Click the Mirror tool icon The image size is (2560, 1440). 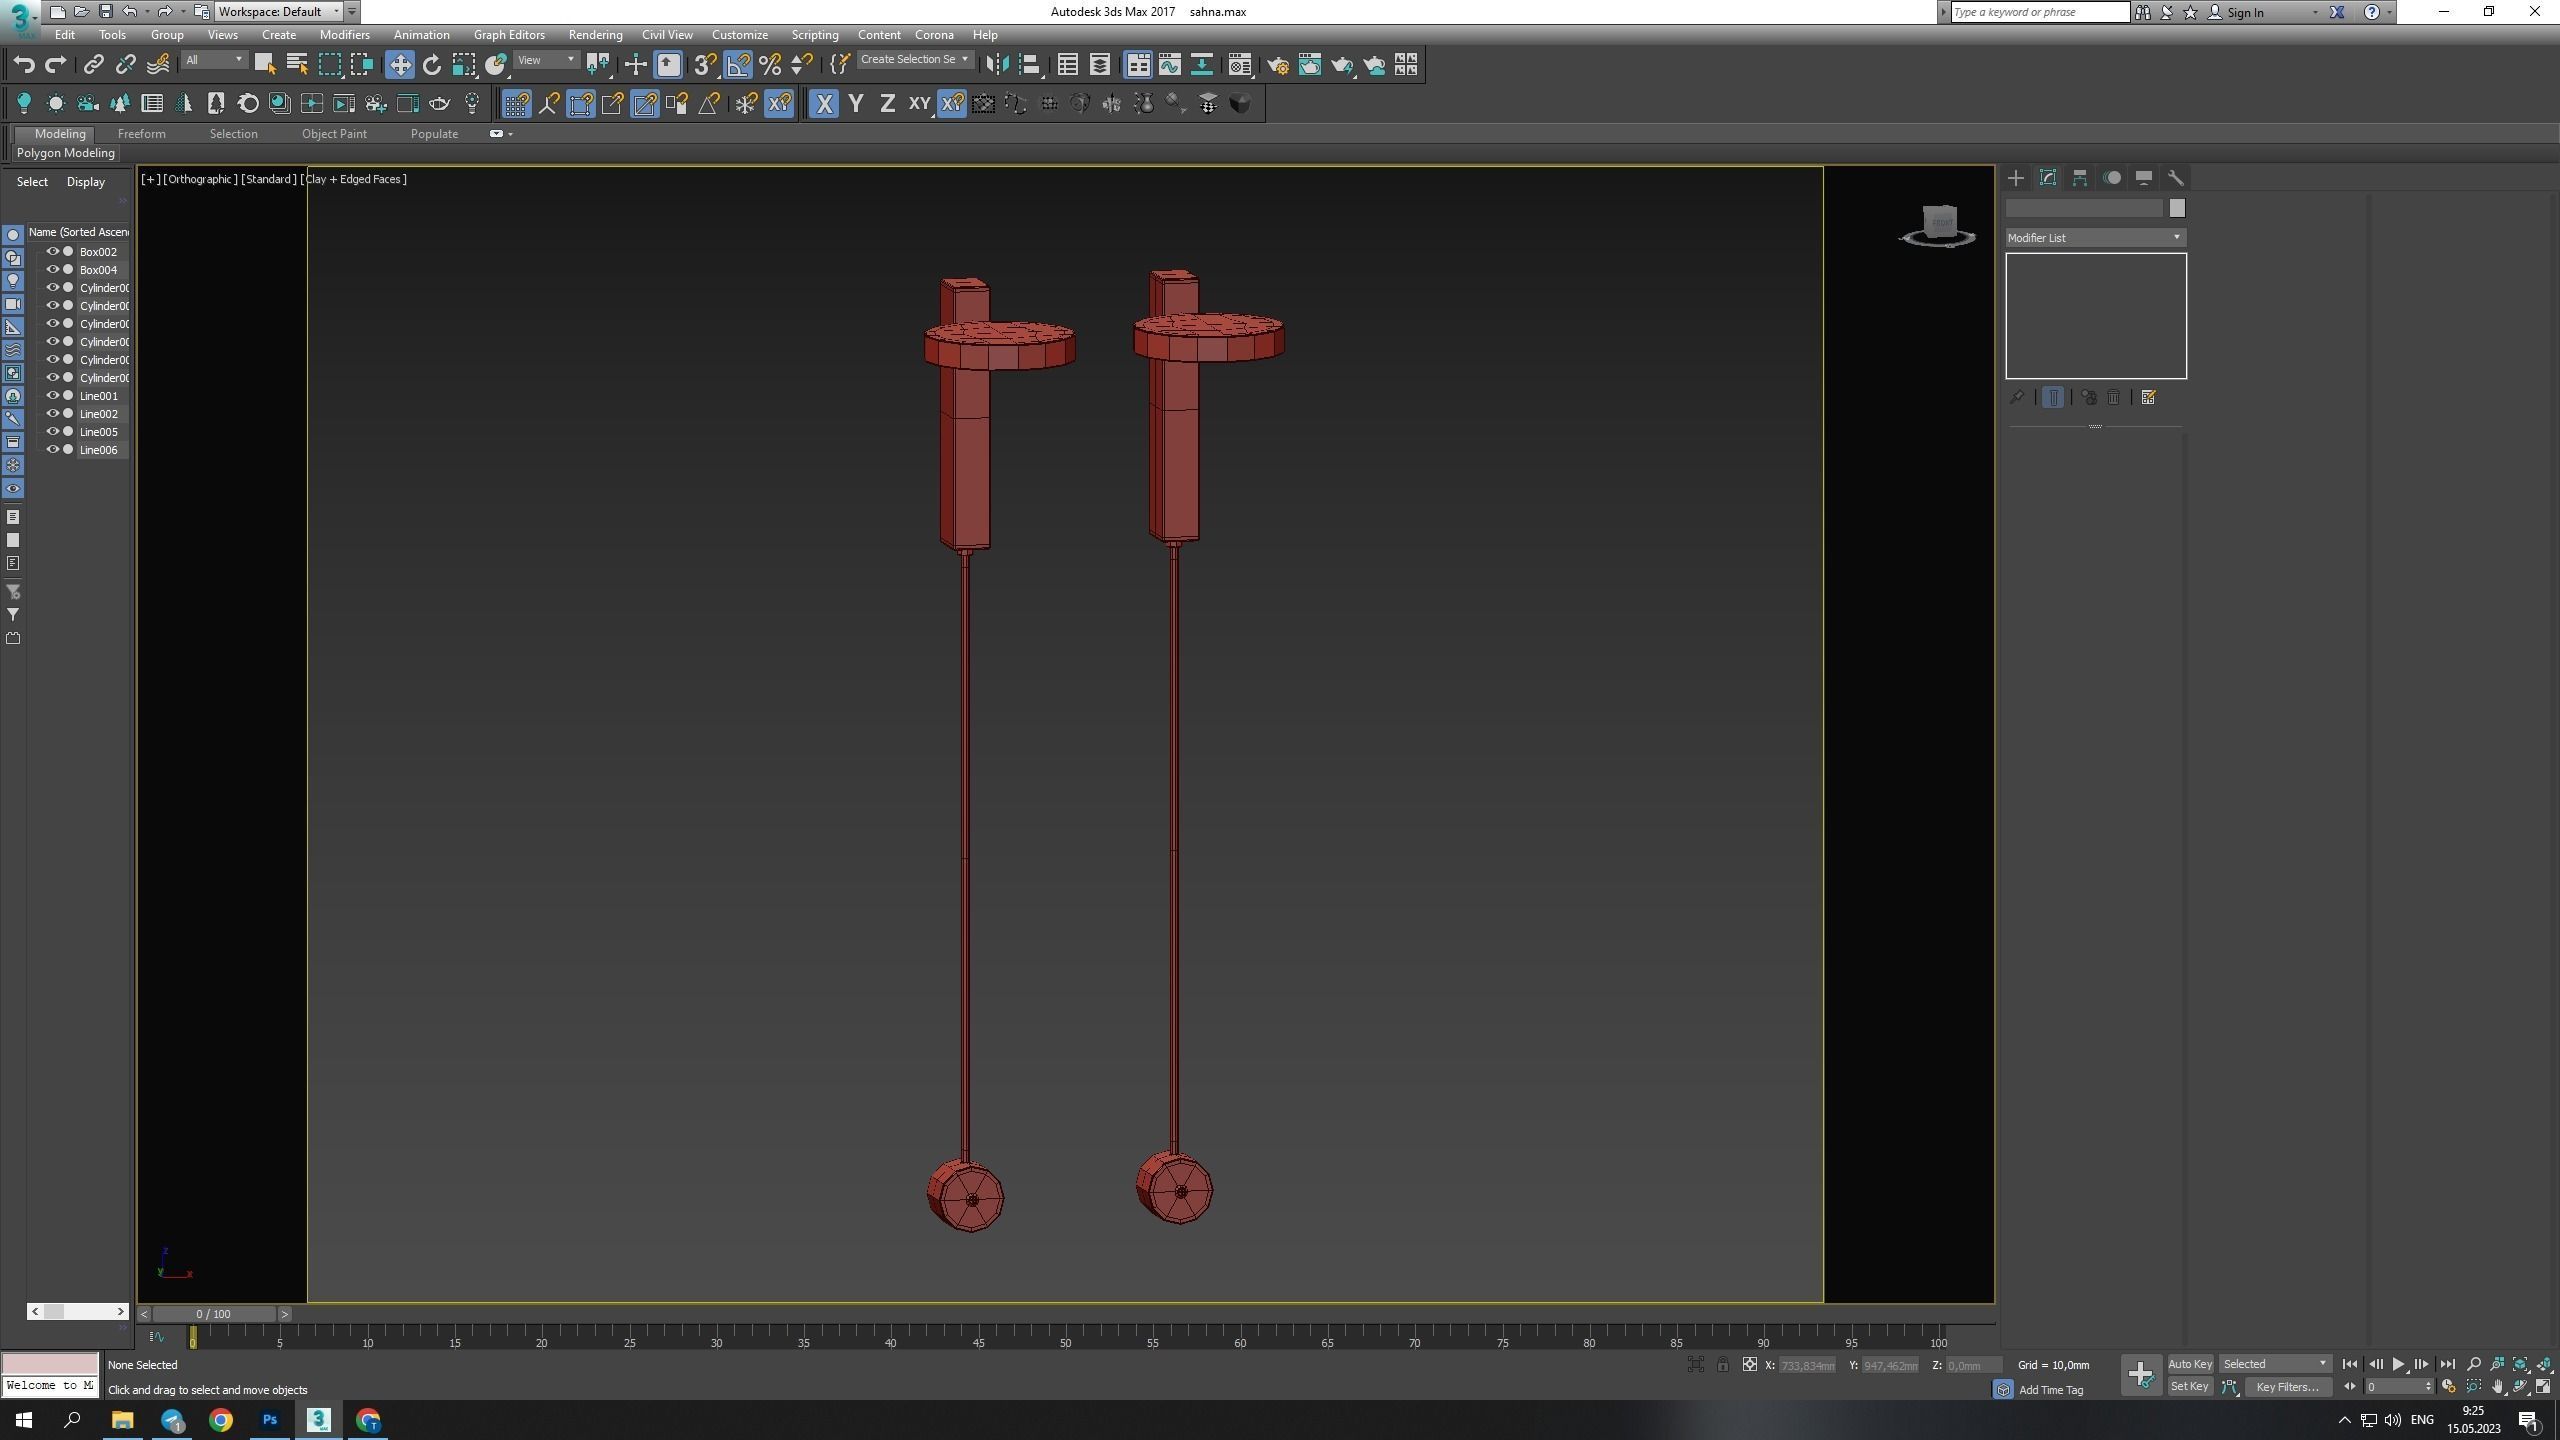[x=996, y=65]
